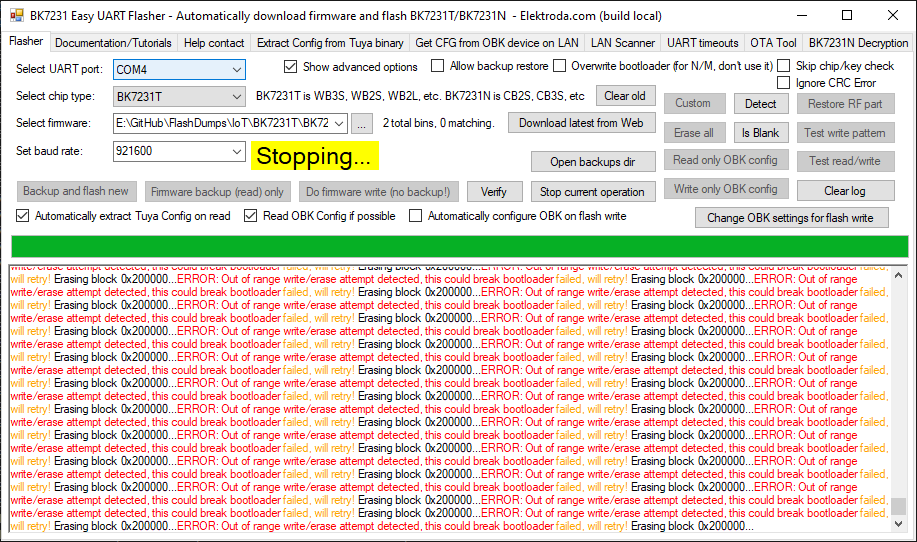Click the Set baud rate label
The image size is (917, 542).
pos(50,151)
